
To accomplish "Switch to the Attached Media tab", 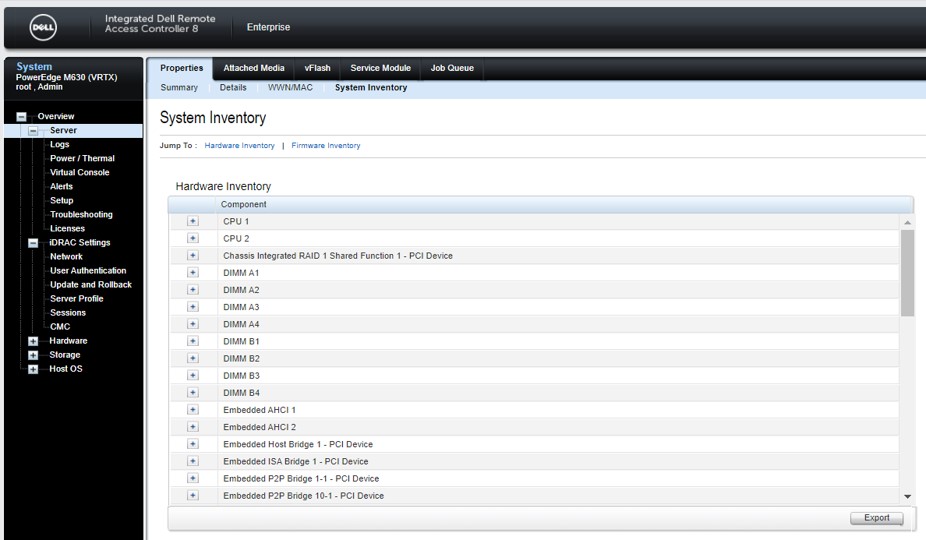I will (253, 68).
